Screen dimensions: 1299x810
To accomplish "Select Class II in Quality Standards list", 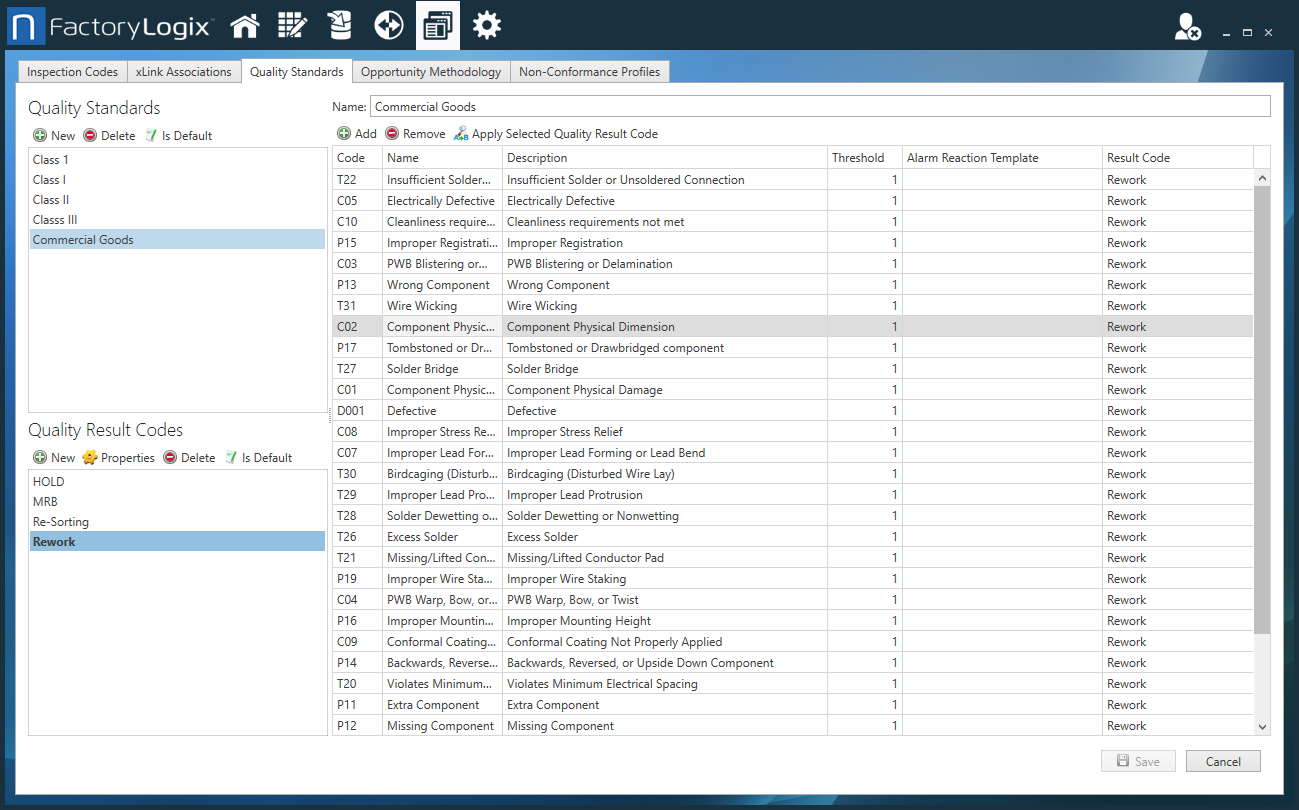I will tap(51, 200).
